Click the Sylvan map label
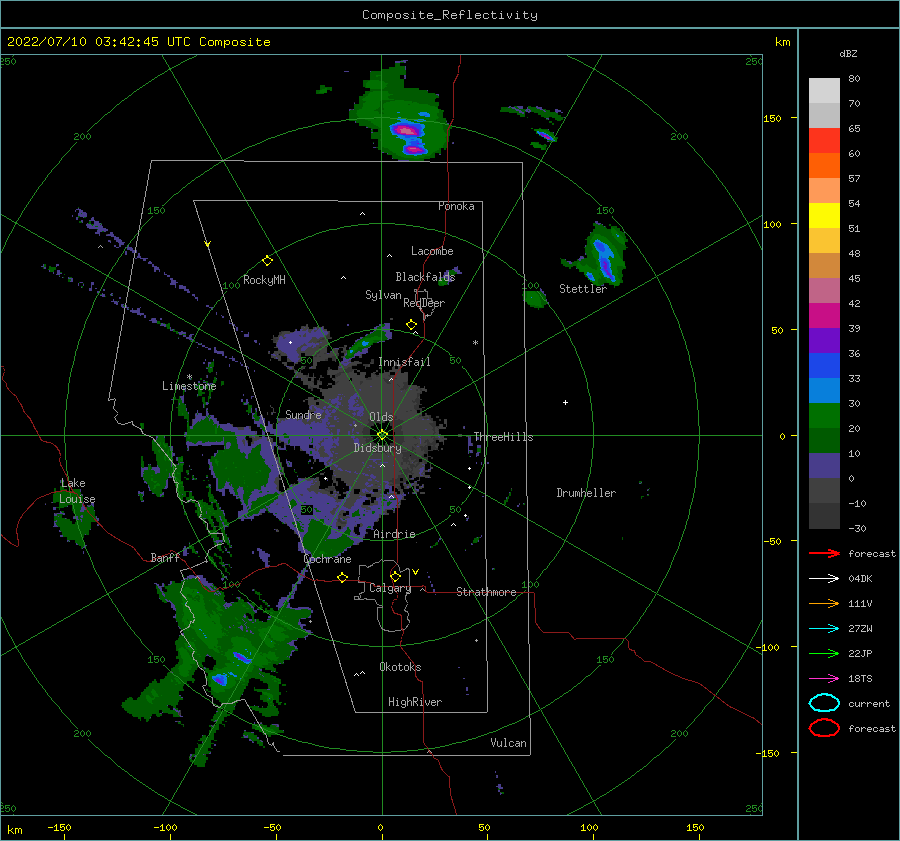900x841 pixels. (x=383, y=295)
